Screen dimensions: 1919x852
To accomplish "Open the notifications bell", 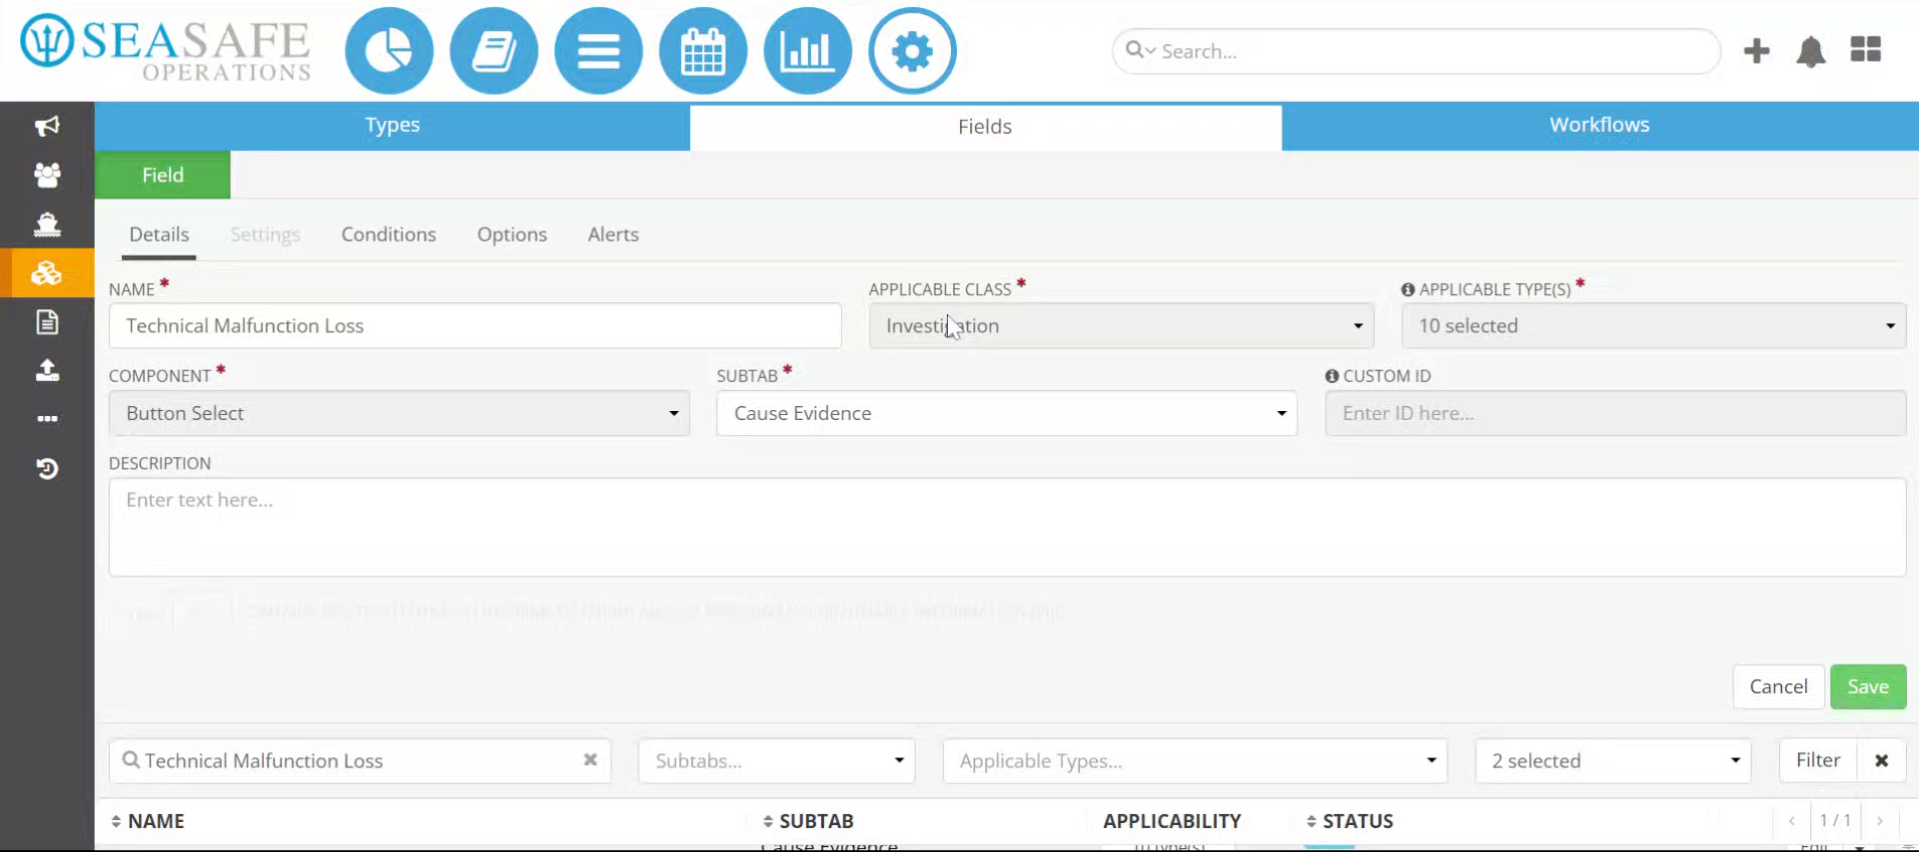I will 1811,51.
